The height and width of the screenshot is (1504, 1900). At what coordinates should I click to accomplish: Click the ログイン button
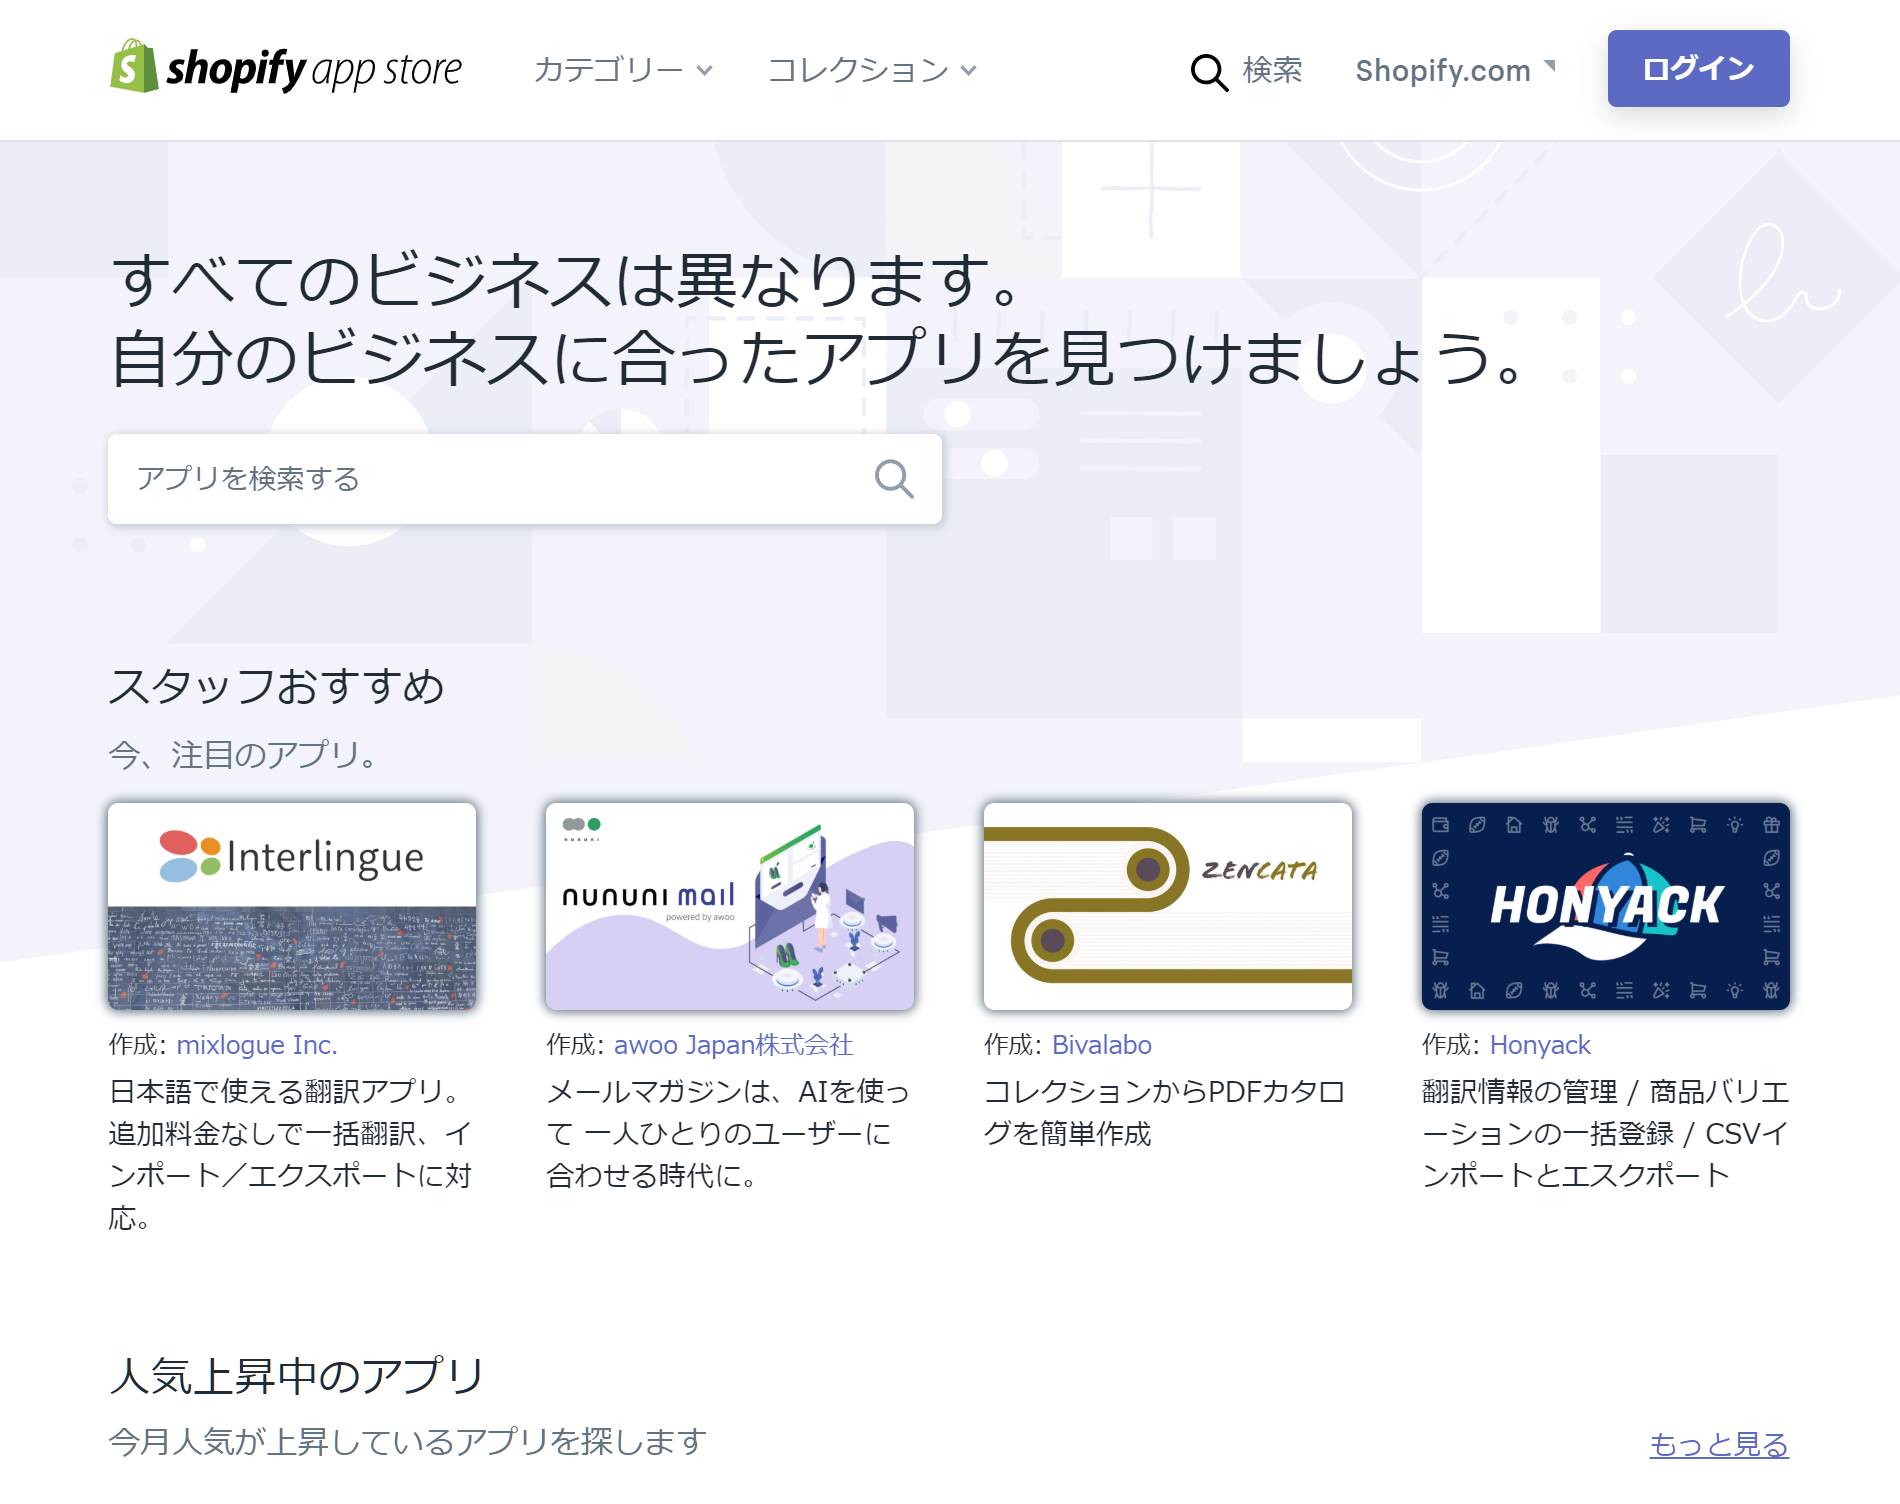1698,68
